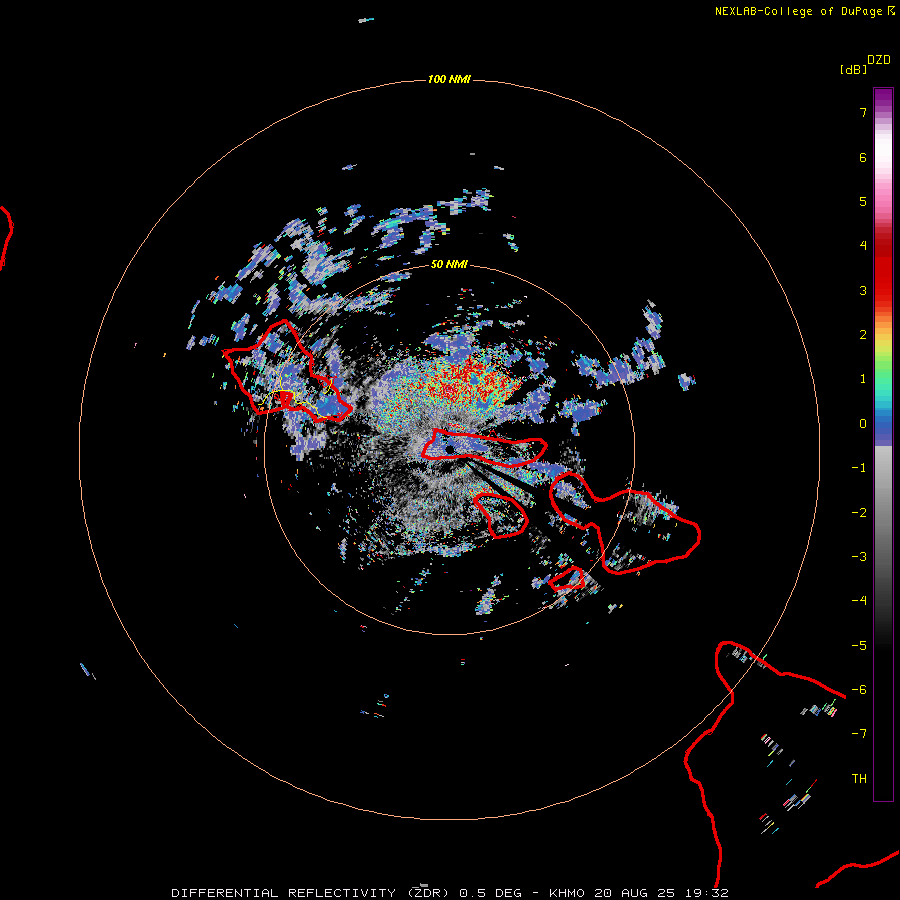Click the 19:32 timestamp in footer
Viewport: 900px width, 900px height.
[x=707, y=893]
